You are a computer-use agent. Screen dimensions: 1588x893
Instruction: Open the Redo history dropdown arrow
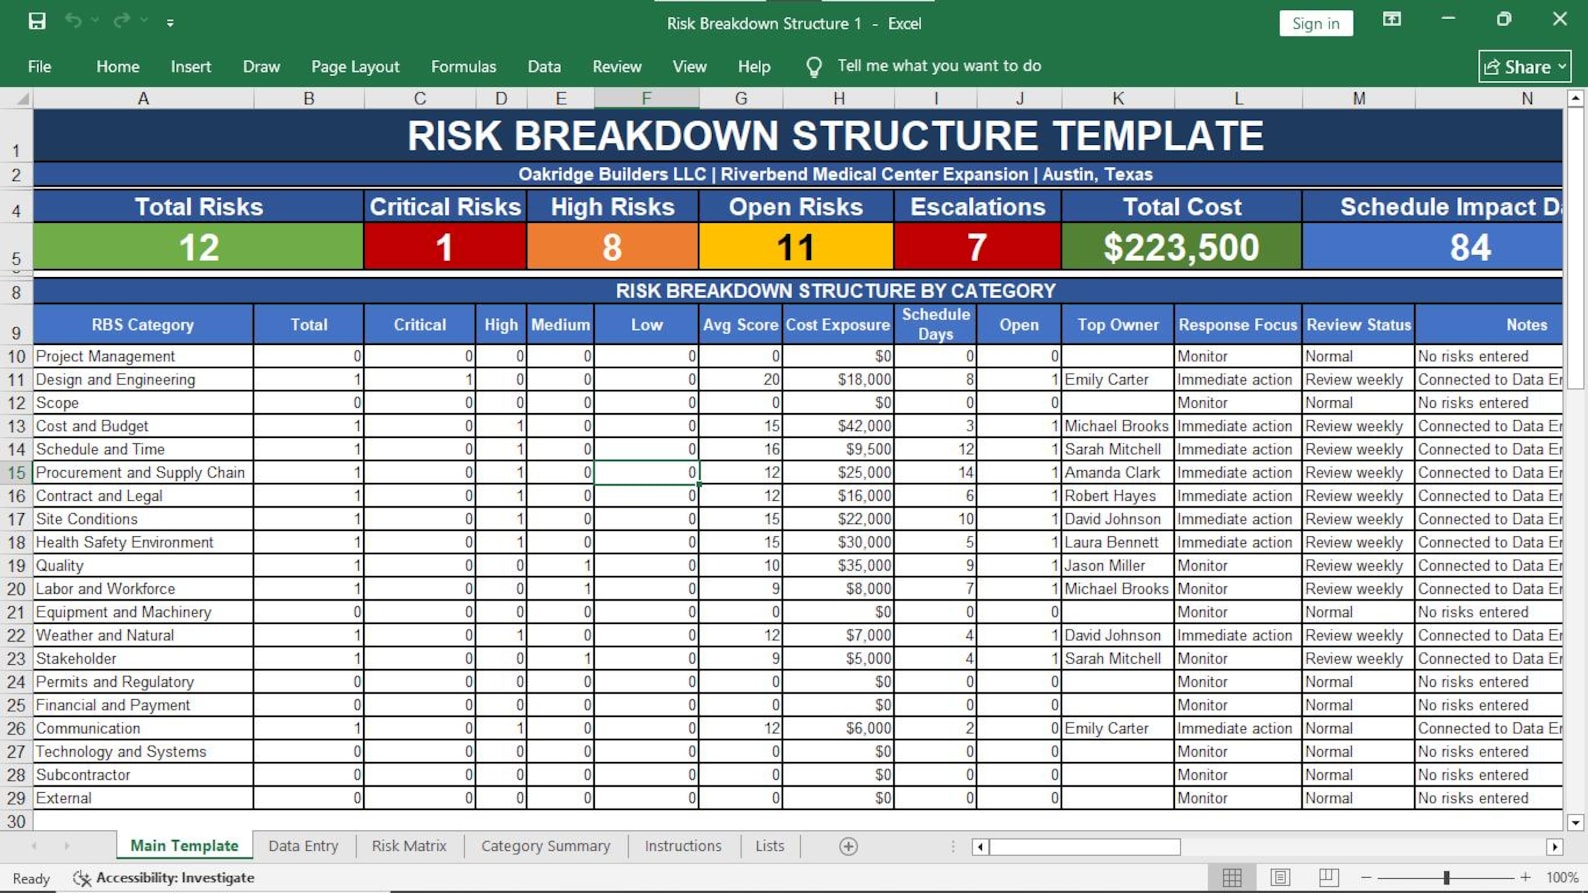tap(144, 21)
